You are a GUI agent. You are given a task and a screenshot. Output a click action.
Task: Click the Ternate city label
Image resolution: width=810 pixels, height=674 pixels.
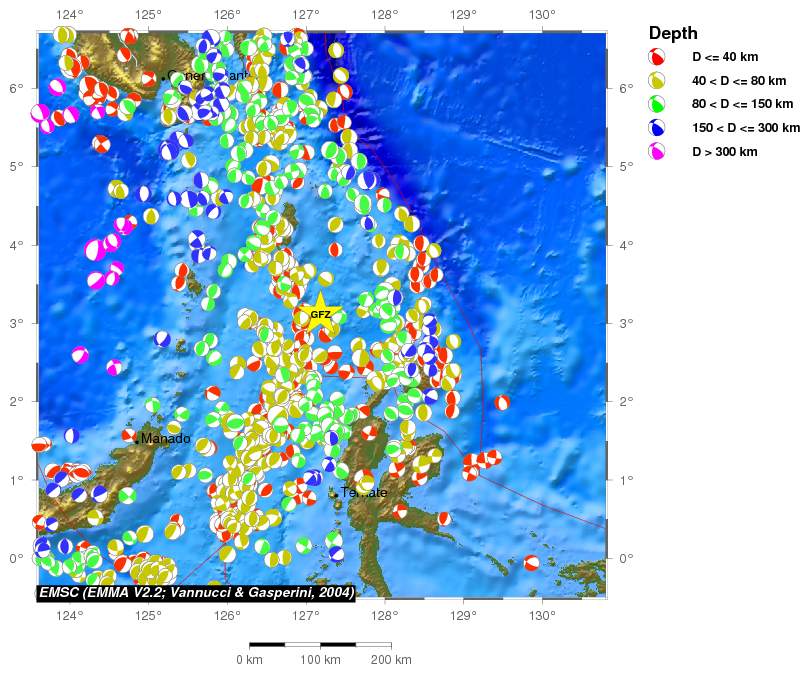pos(363,492)
